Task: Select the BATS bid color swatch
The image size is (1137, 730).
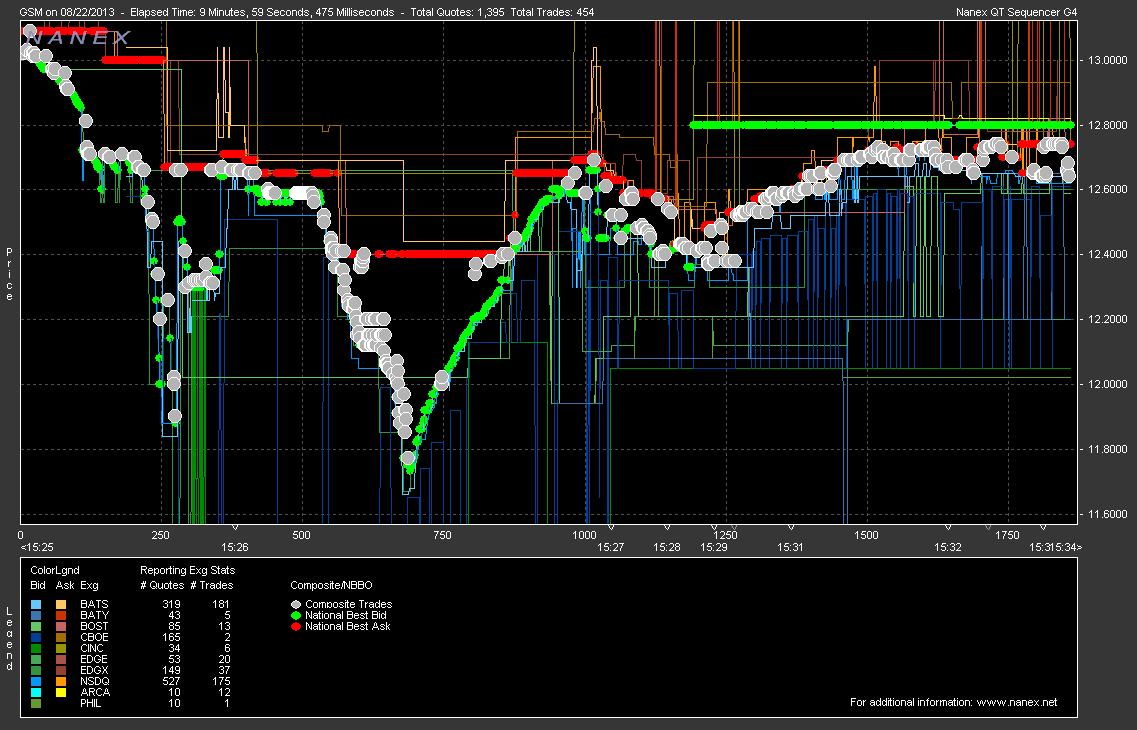Action: [37, 604]
